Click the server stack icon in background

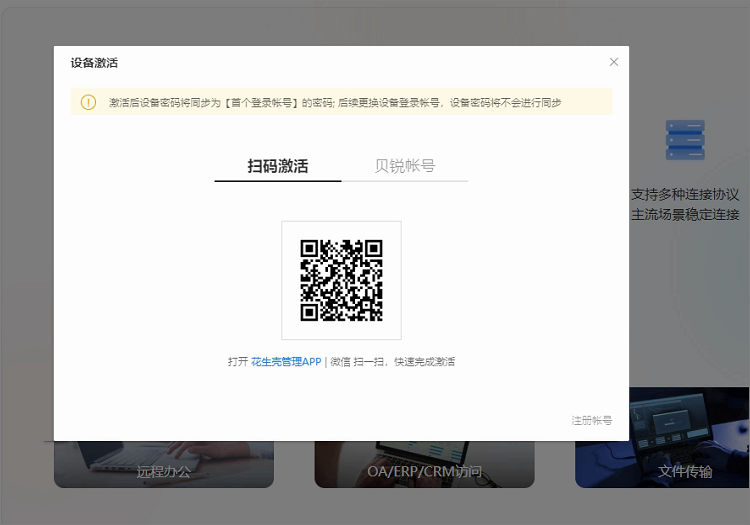tap(685, 140)
